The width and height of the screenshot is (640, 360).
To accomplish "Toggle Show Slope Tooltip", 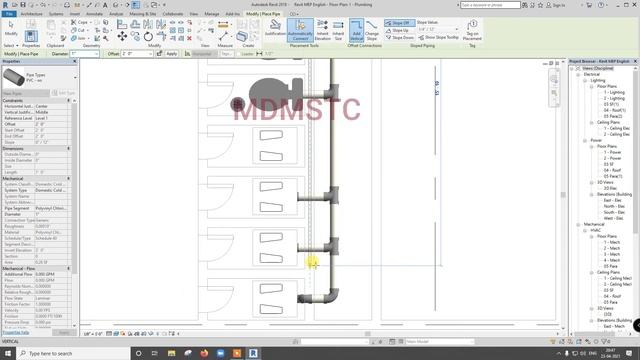I will (439, 37).
